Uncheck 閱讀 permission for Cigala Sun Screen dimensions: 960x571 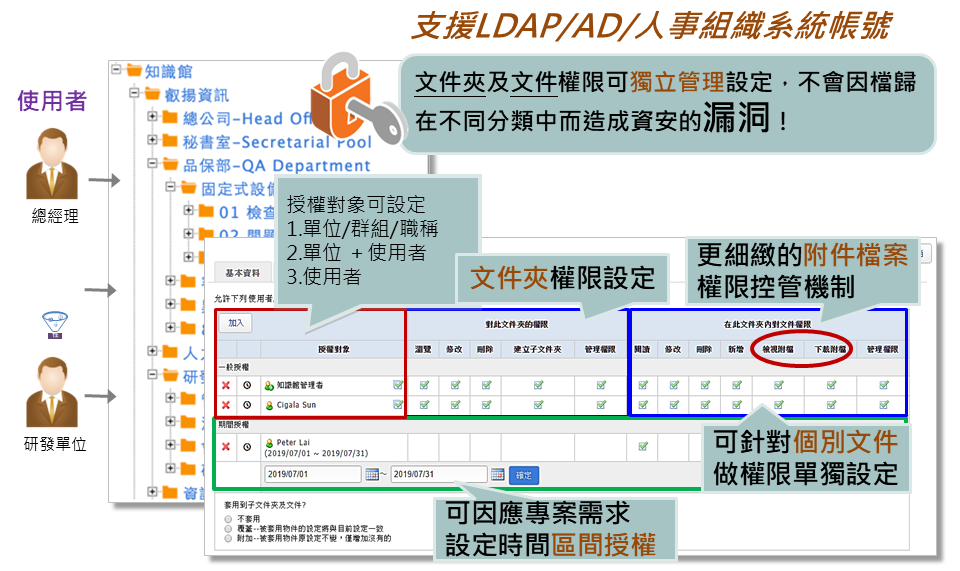[643, 405]
